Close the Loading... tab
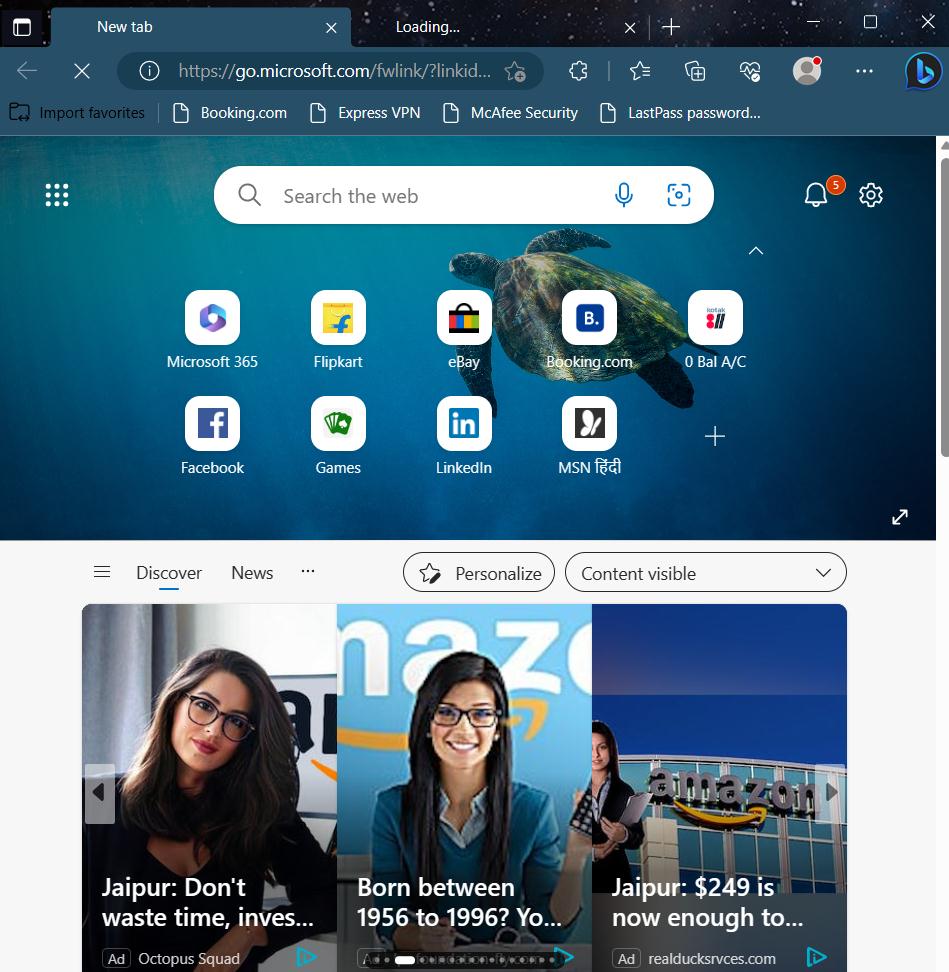Screen dimensions: 949x972 630,28
